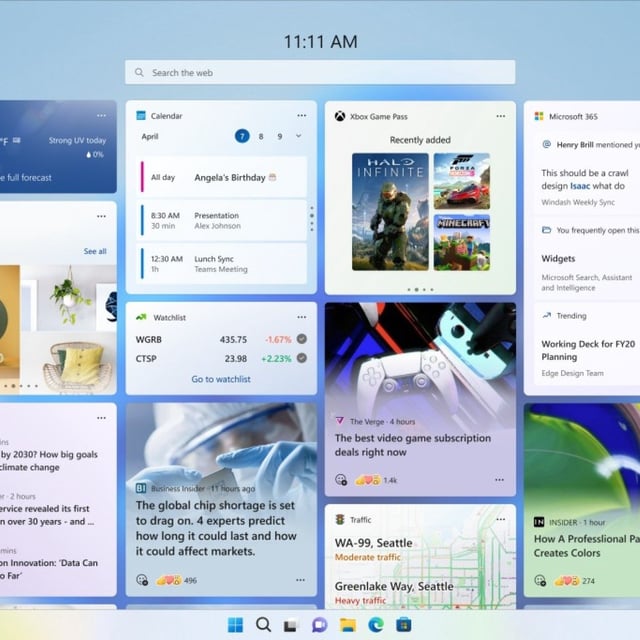Open Halo Infinite game cover
This screenshot has height=640, width=640.
click(x=390, y=211)
